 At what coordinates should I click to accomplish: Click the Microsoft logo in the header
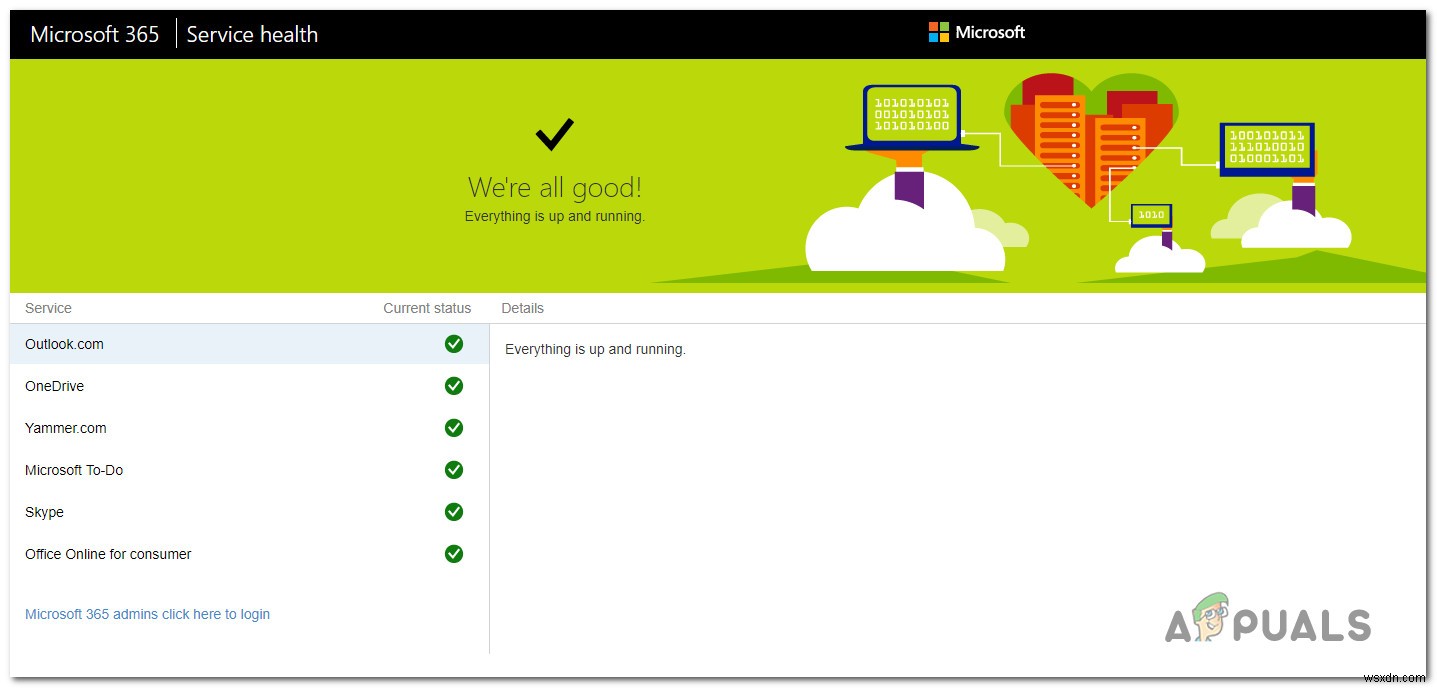(x=975, y=32)
